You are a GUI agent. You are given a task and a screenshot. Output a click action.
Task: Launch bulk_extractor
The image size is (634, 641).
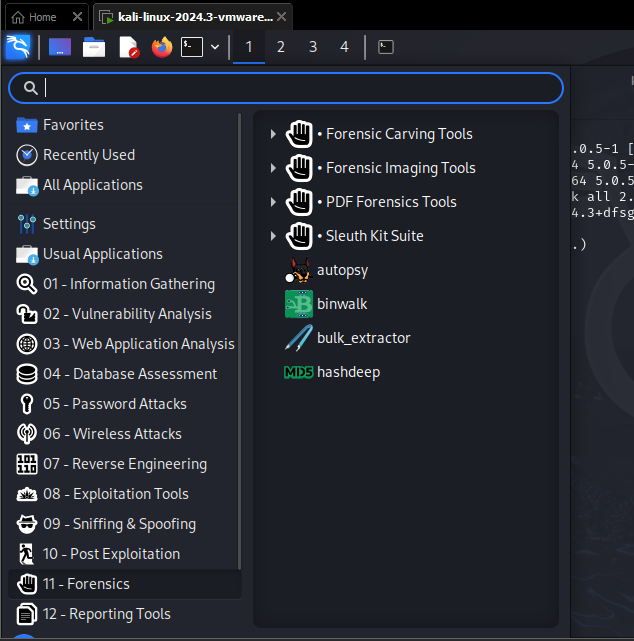point(405,338)
